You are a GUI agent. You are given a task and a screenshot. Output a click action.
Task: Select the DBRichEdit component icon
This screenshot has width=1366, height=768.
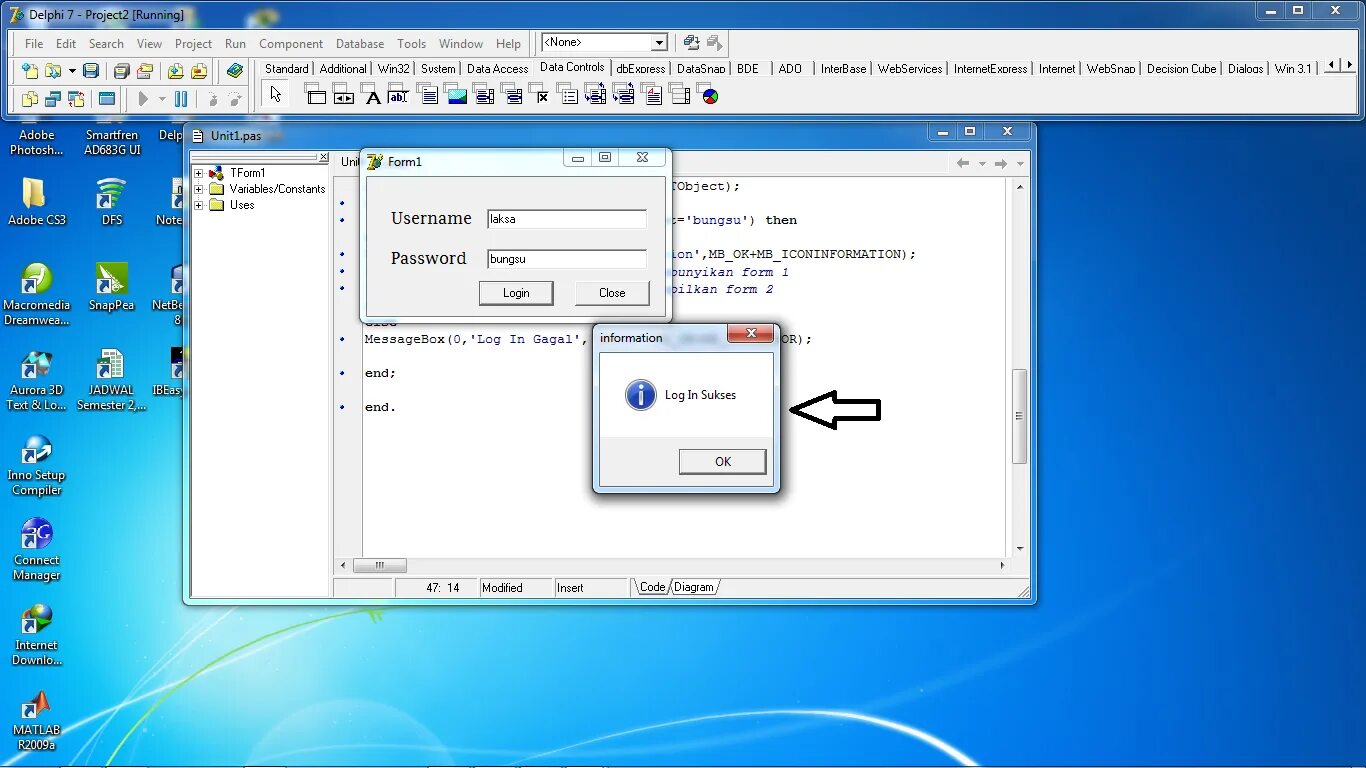[652, 95]
